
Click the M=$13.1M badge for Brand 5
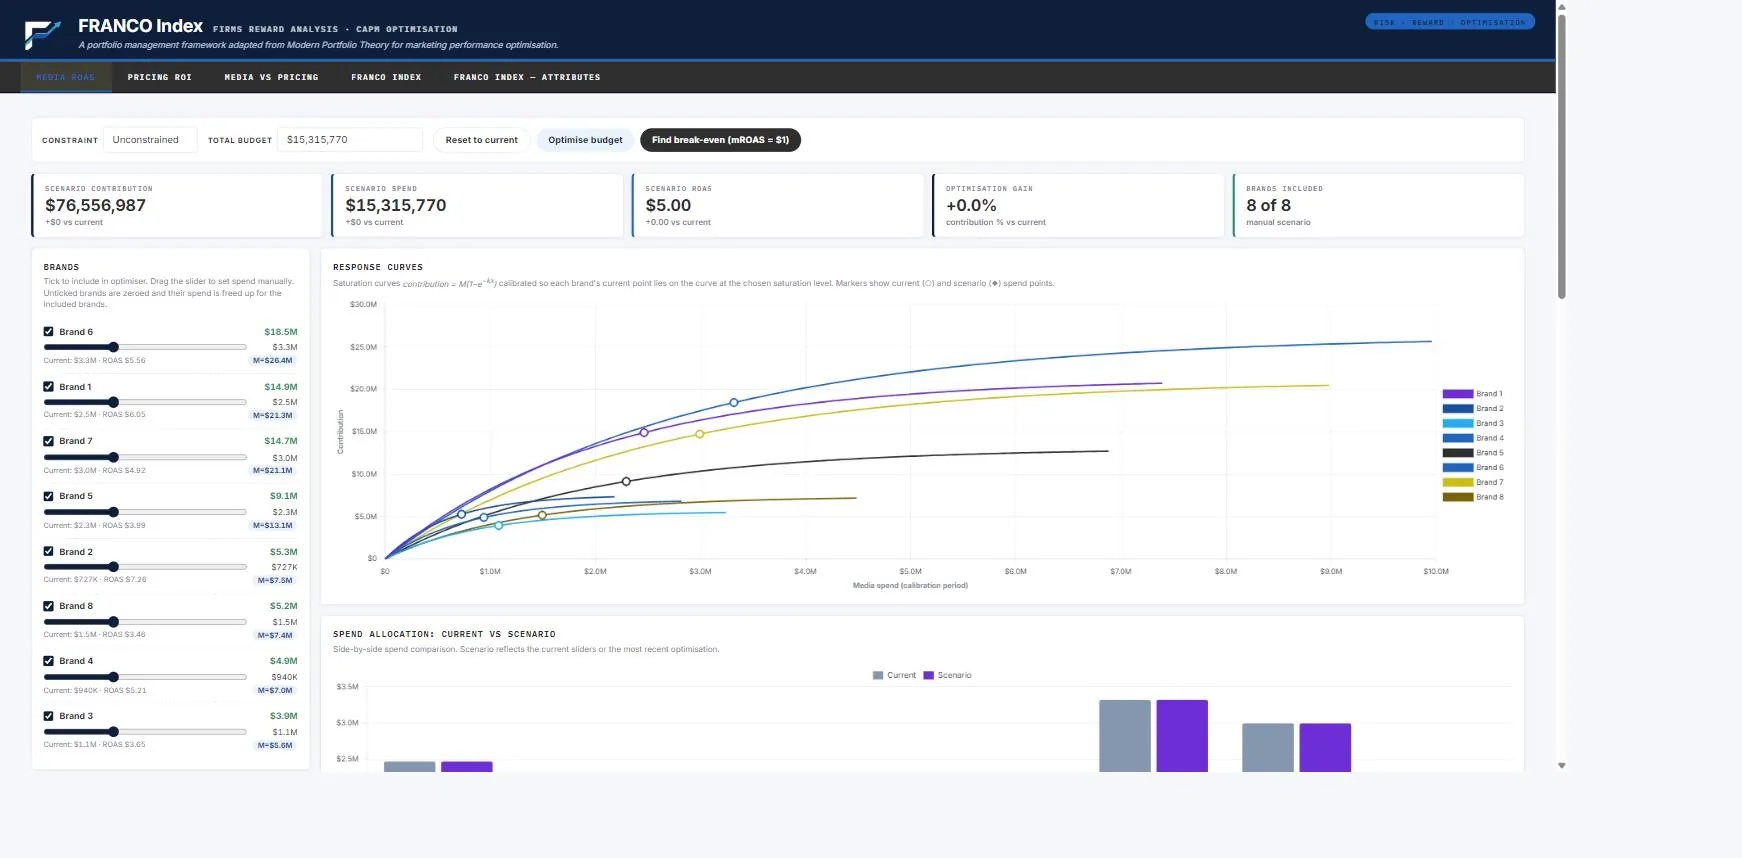click(x=273, y=525)
